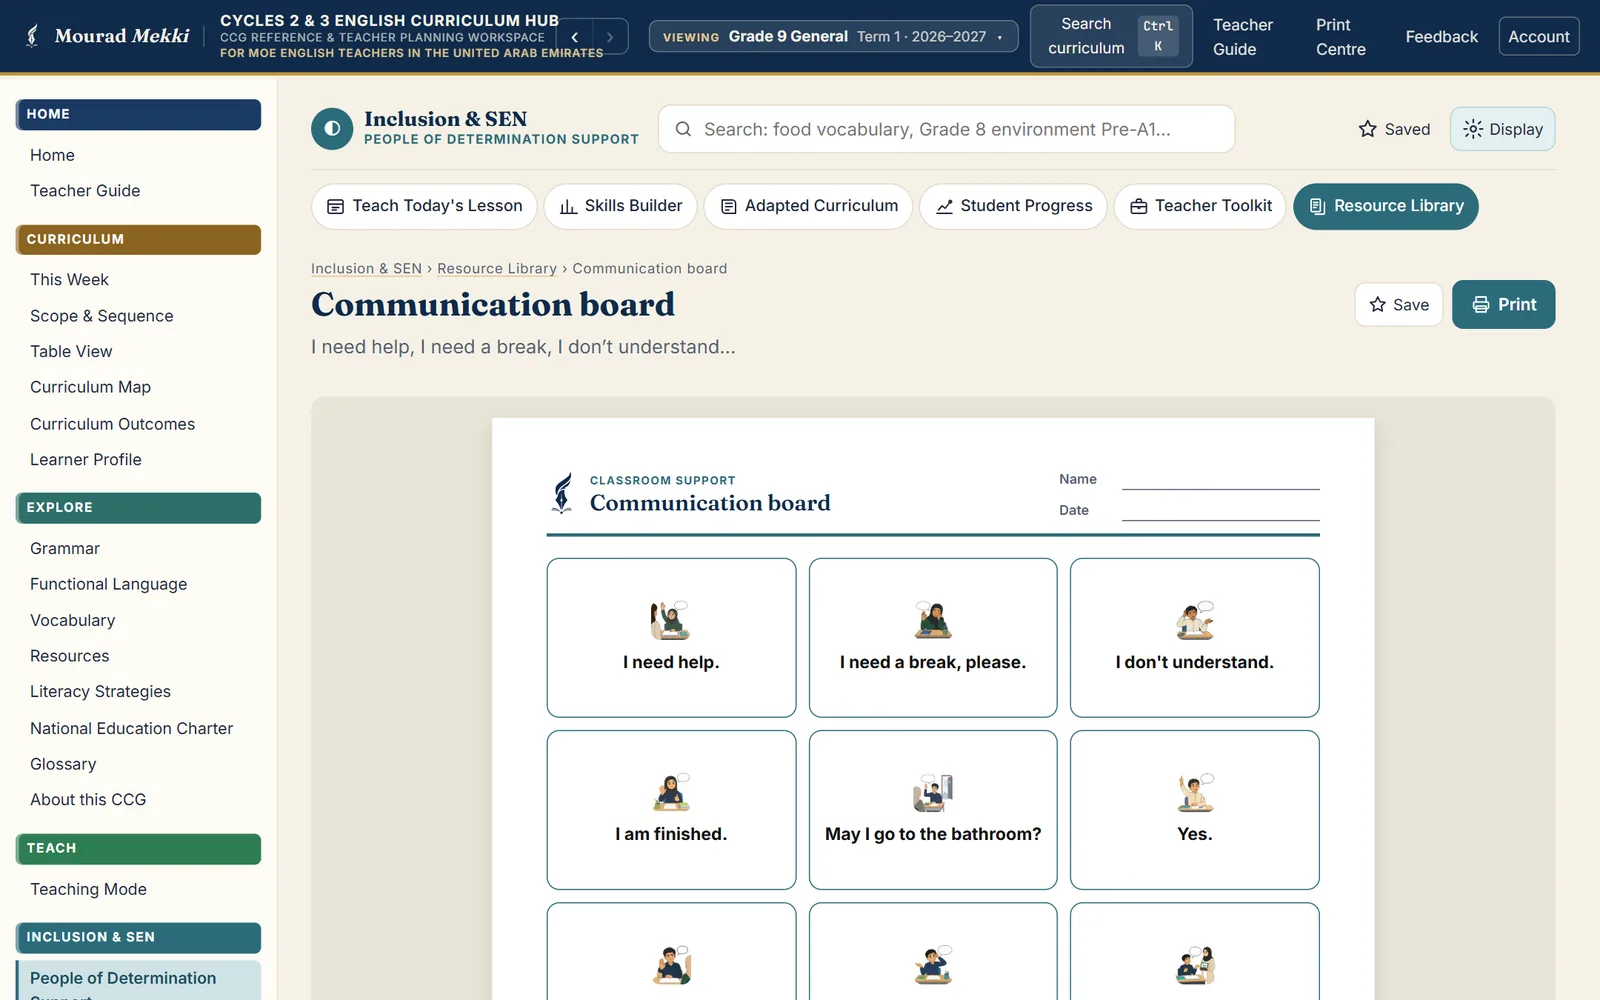Click the Mourad Mekki feather logo icon
The image size is (1600, 1000).
tap(32, 36)
